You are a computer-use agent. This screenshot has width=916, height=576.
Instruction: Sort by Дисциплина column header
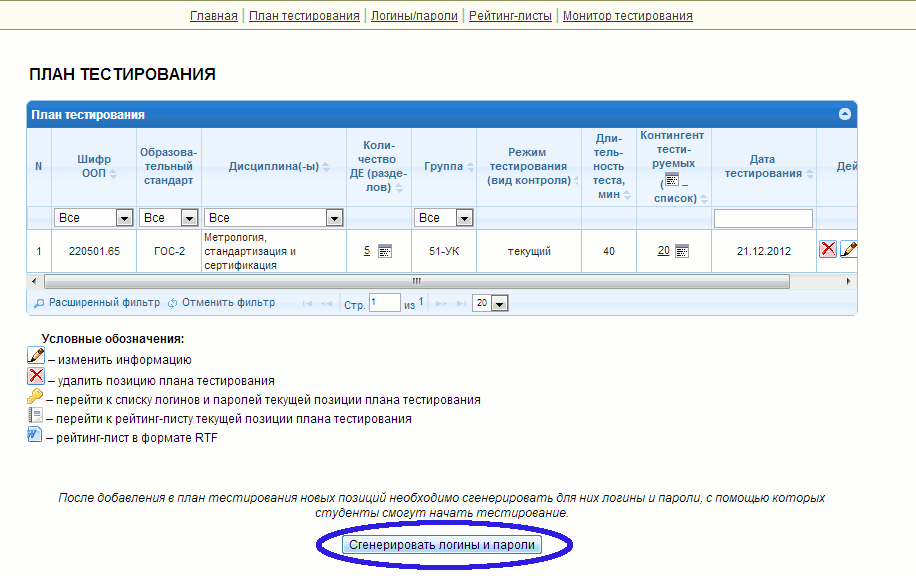273,167
